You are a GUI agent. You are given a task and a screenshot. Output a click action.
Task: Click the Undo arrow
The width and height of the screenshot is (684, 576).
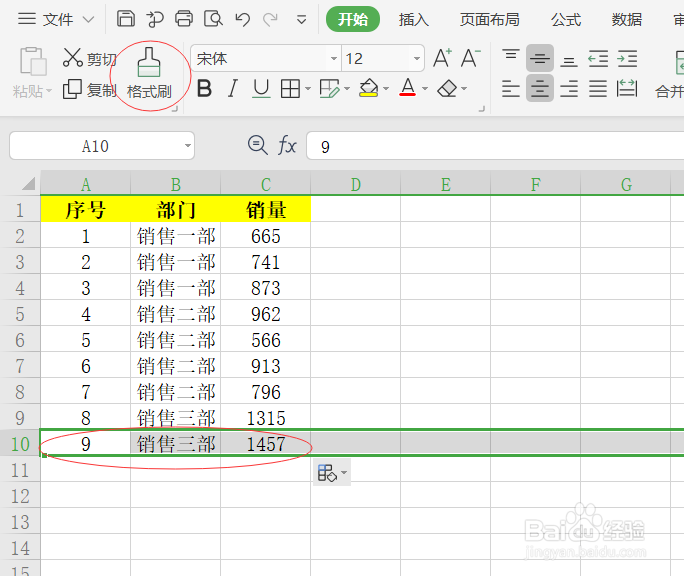point(243,19)
